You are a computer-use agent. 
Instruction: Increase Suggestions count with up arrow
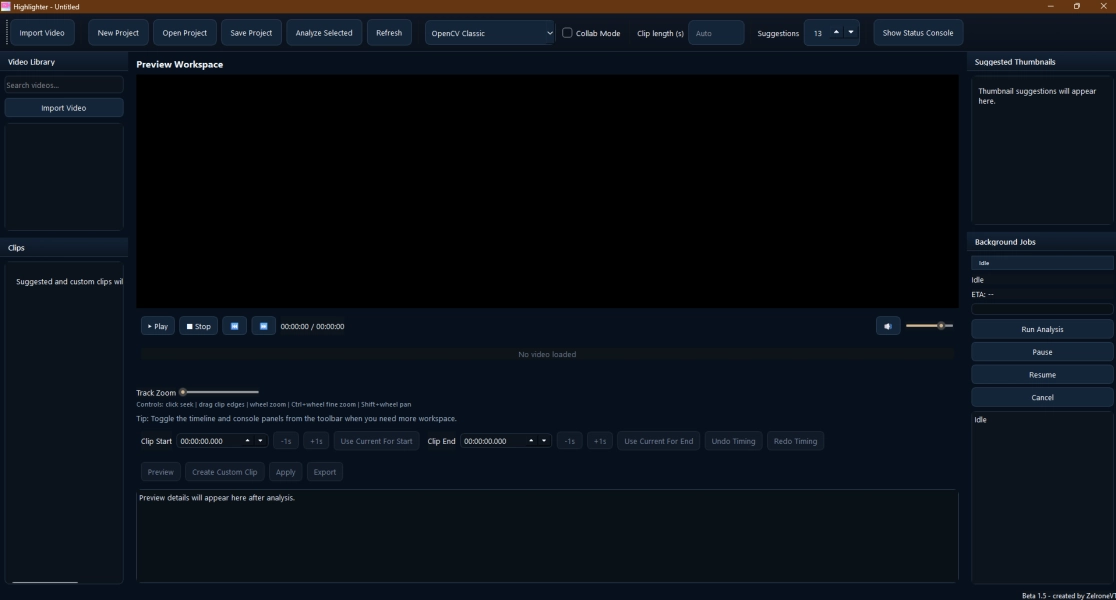[836, 32]
